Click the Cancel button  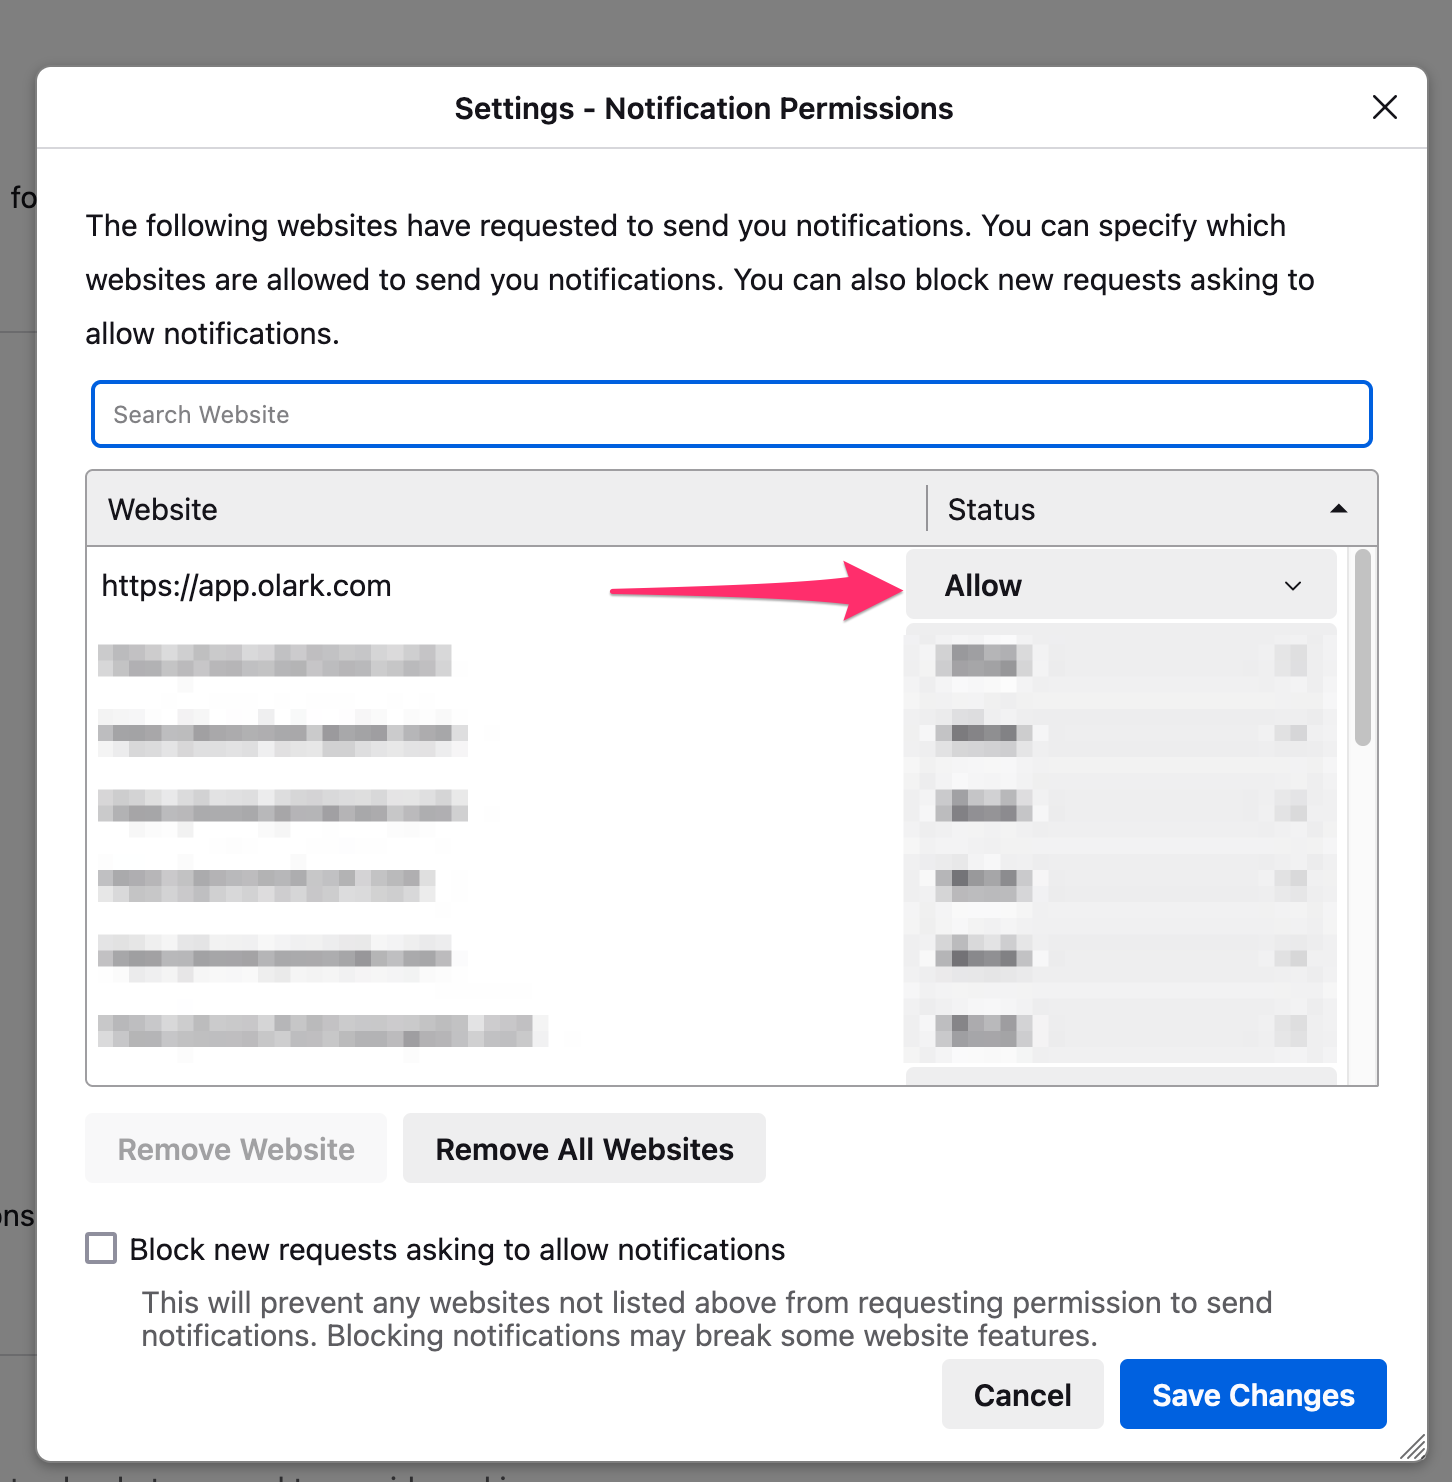click(x=1022, y=1394)
